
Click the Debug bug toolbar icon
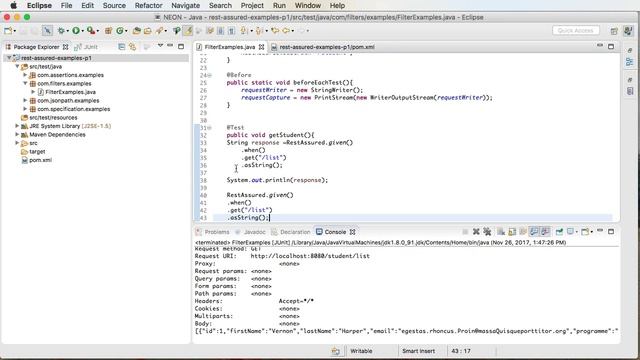point(61,31)
